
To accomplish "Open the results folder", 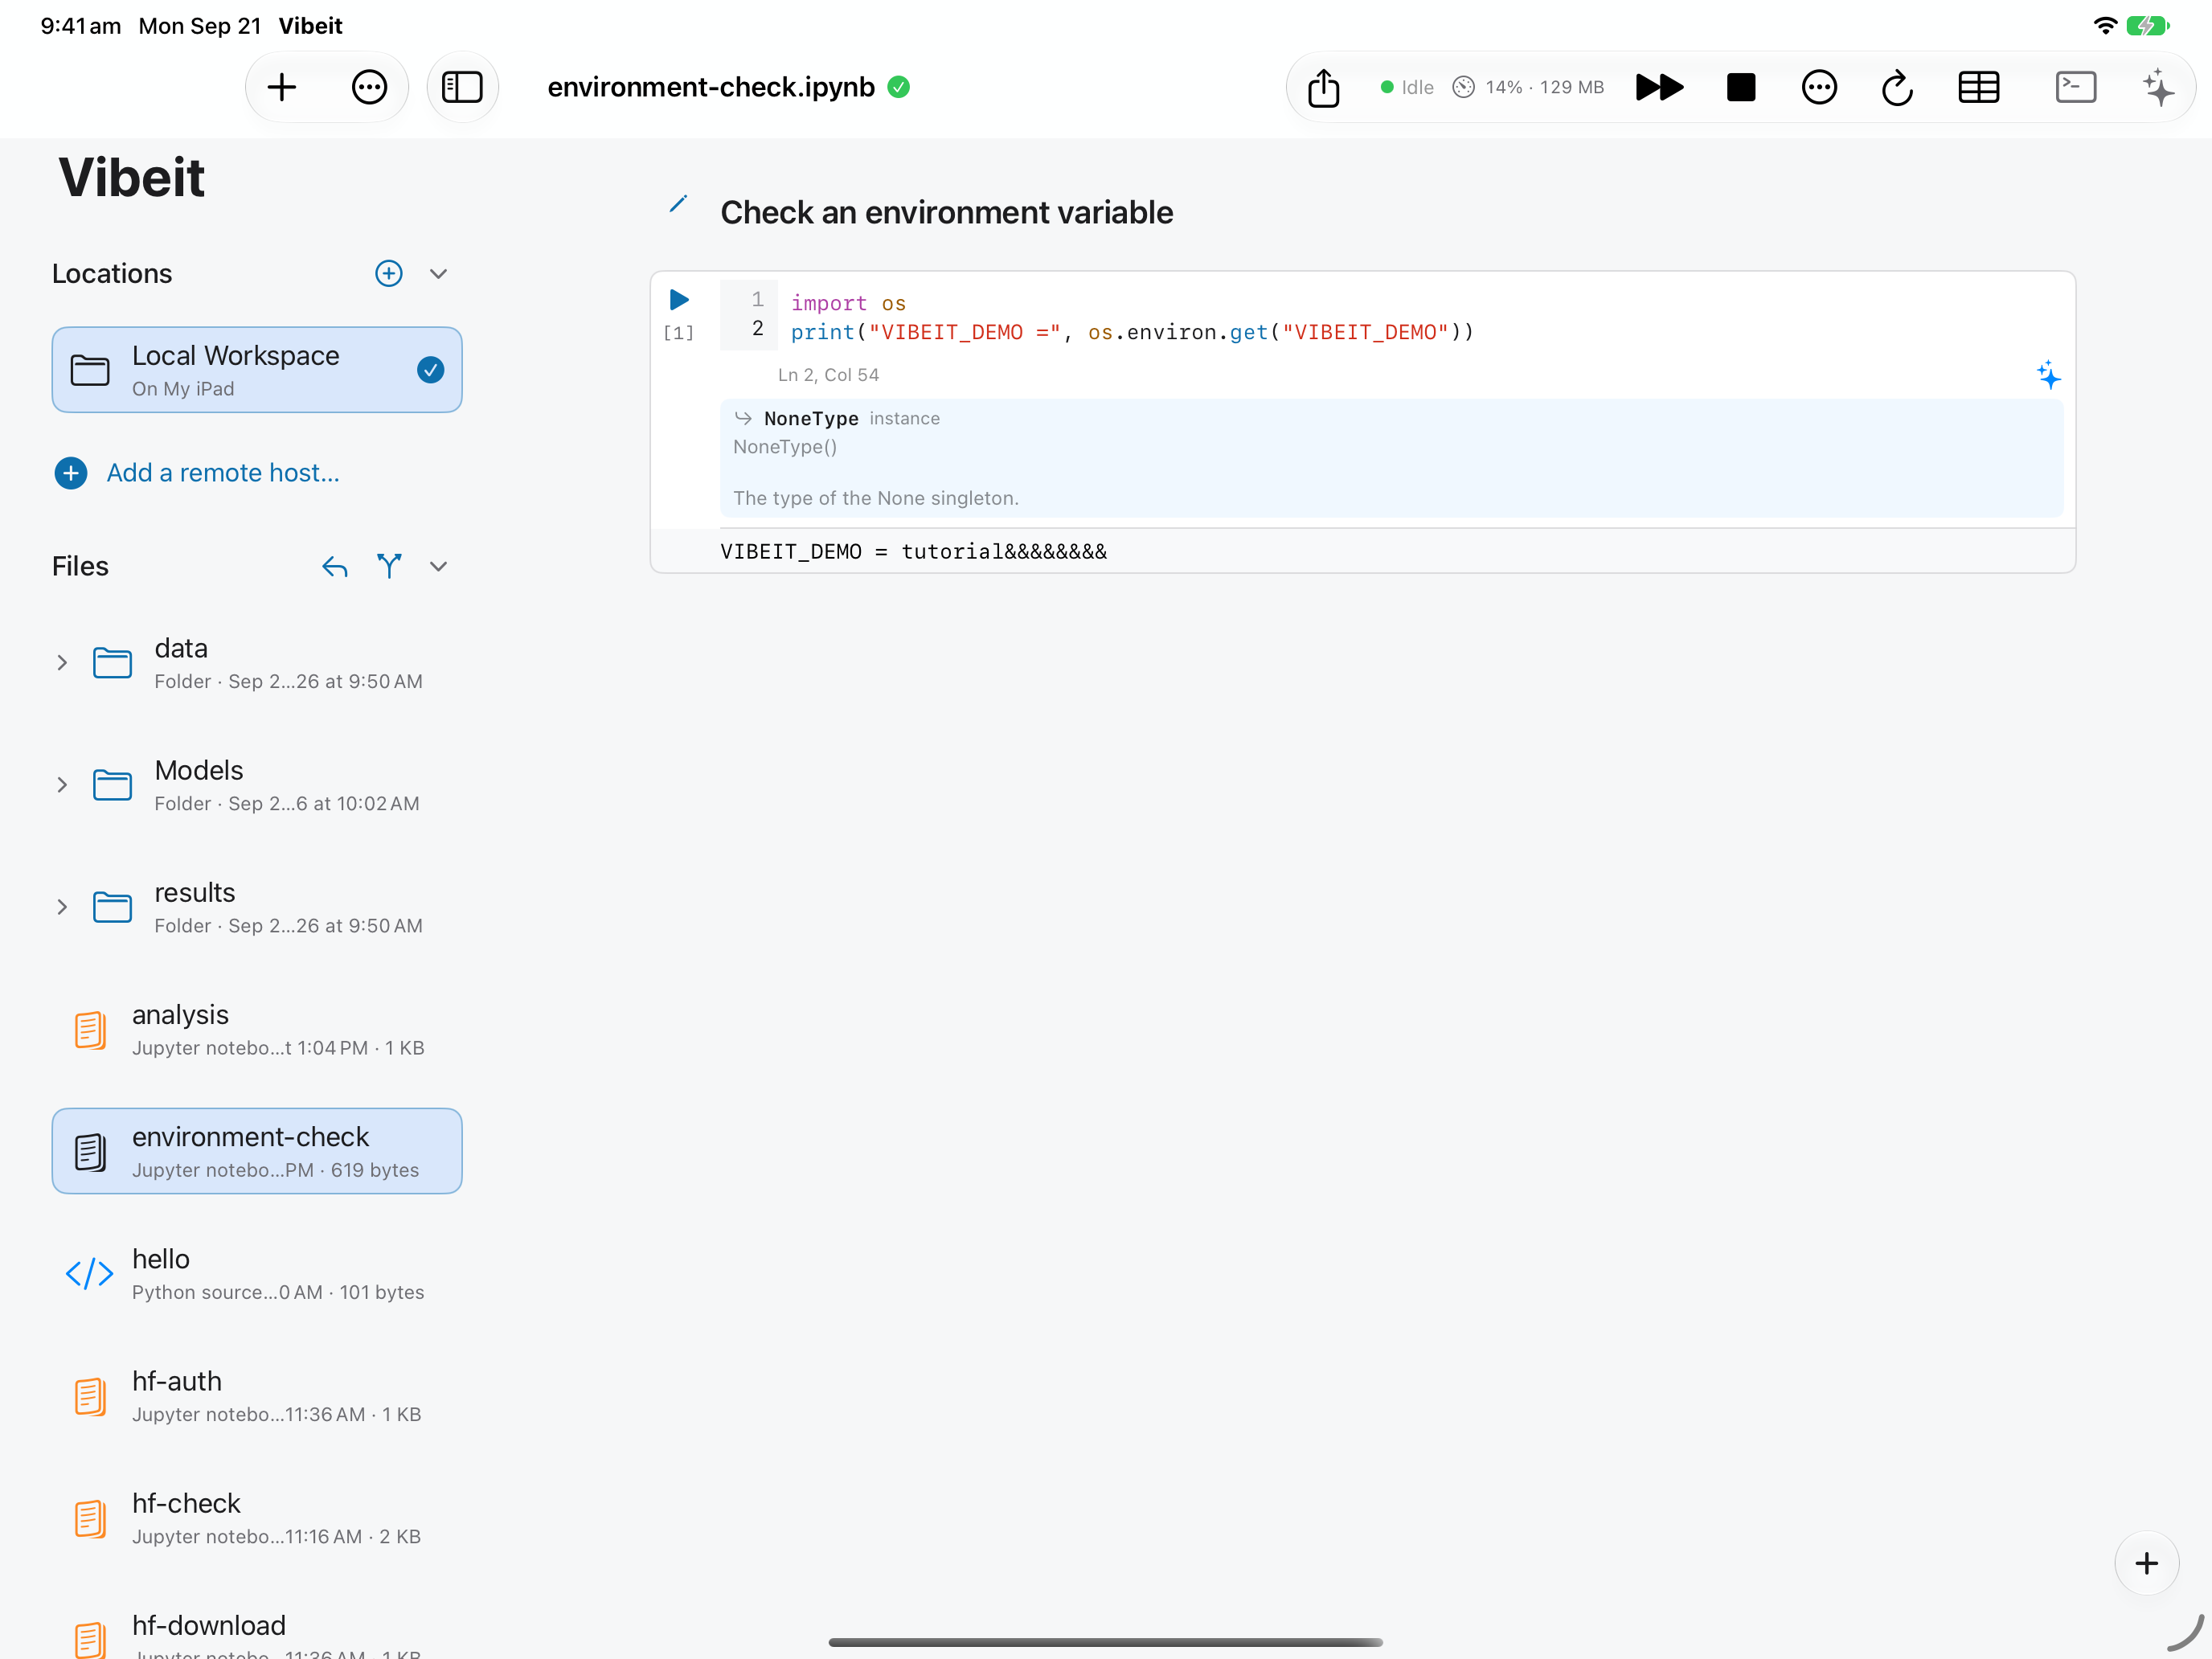I will 257,906.
